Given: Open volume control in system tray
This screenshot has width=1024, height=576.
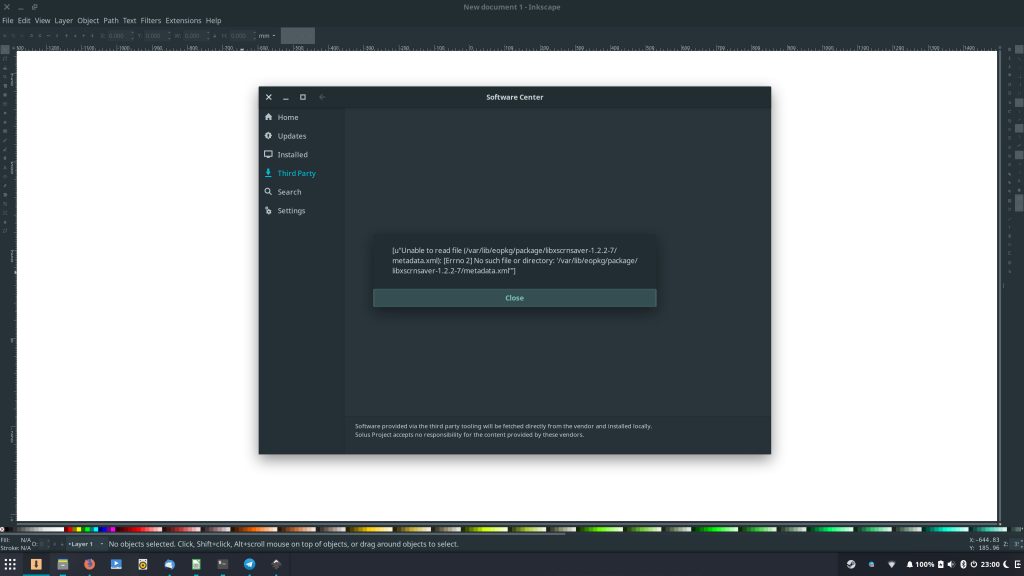Looking at the screenshot, I should 951,564.
